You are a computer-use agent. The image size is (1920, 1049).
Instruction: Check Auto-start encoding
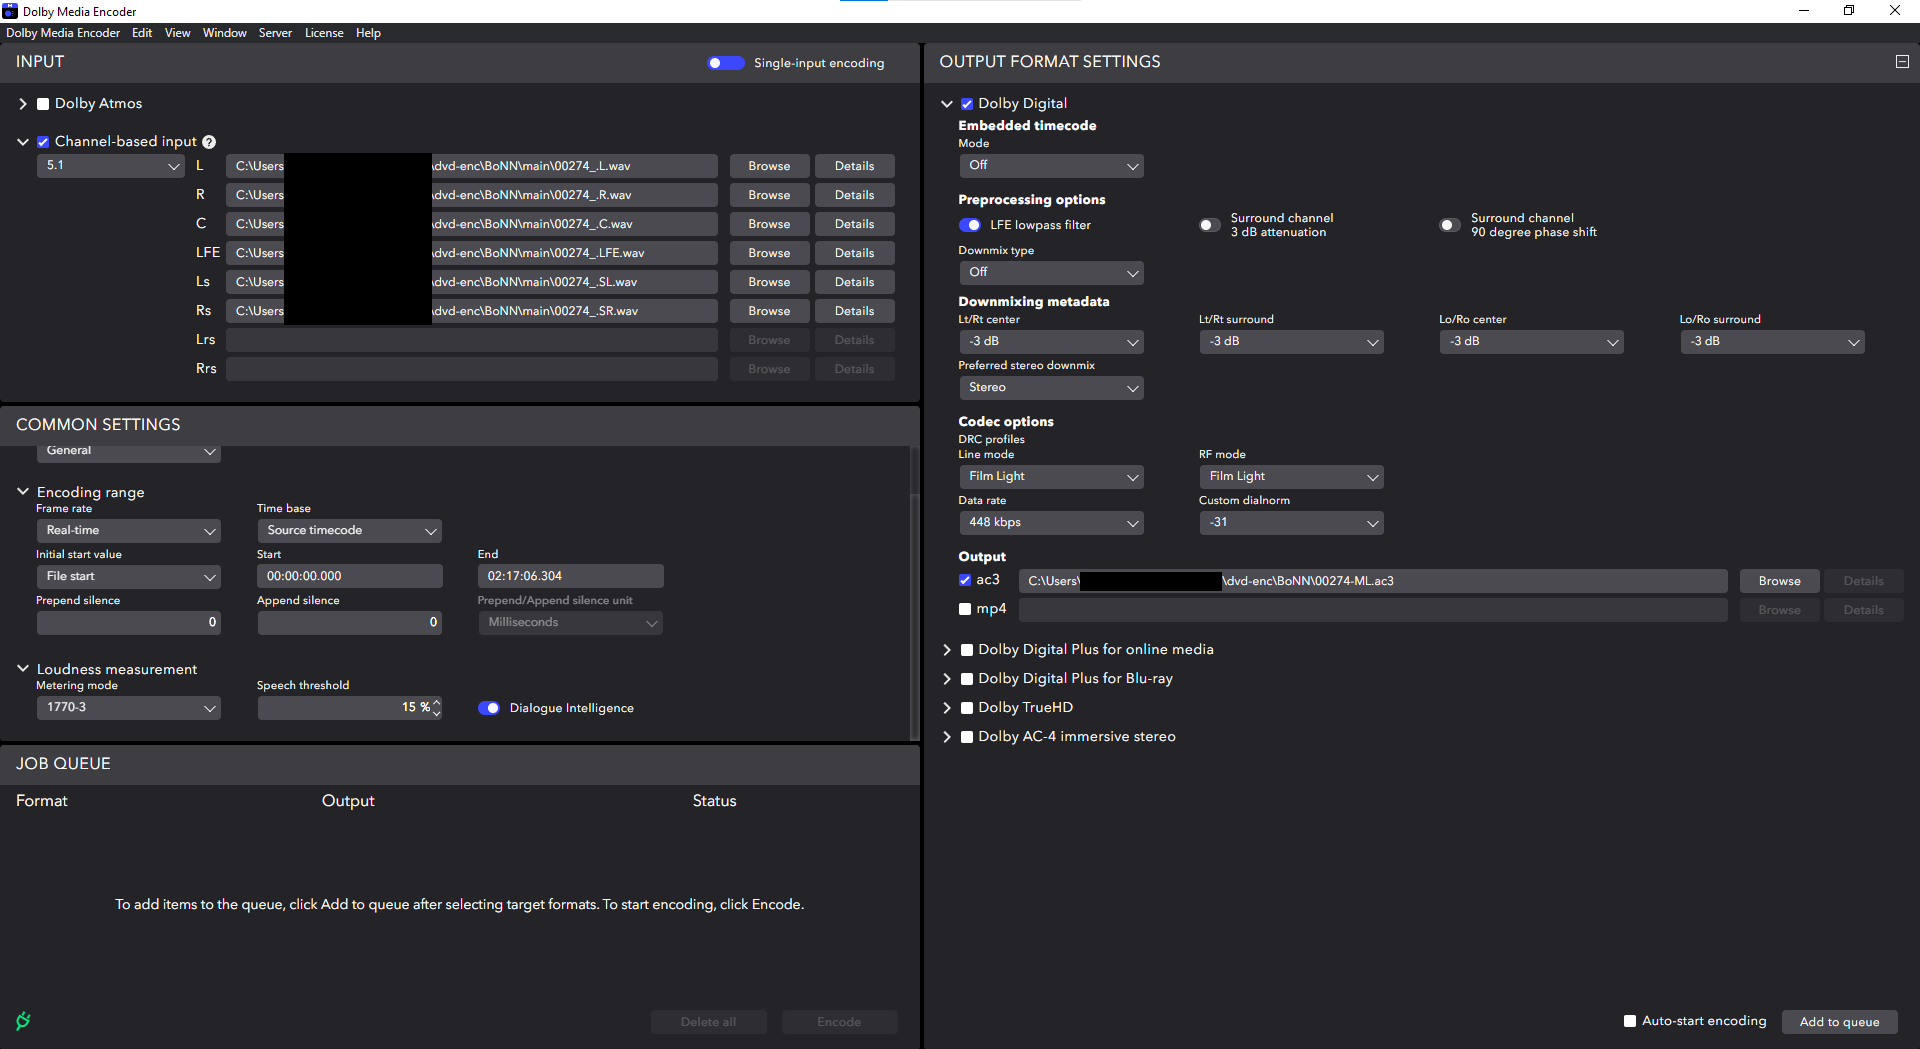pos(1630,1021)
